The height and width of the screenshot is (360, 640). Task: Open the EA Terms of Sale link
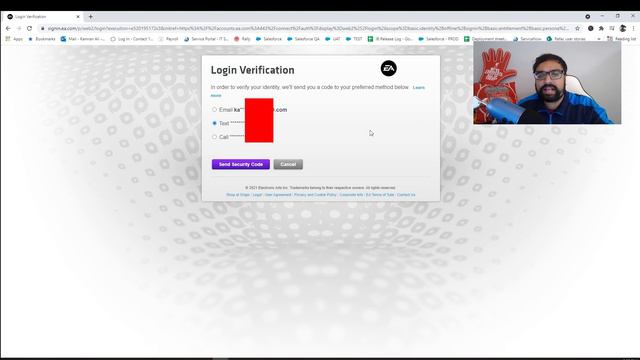tap(380, 195)
